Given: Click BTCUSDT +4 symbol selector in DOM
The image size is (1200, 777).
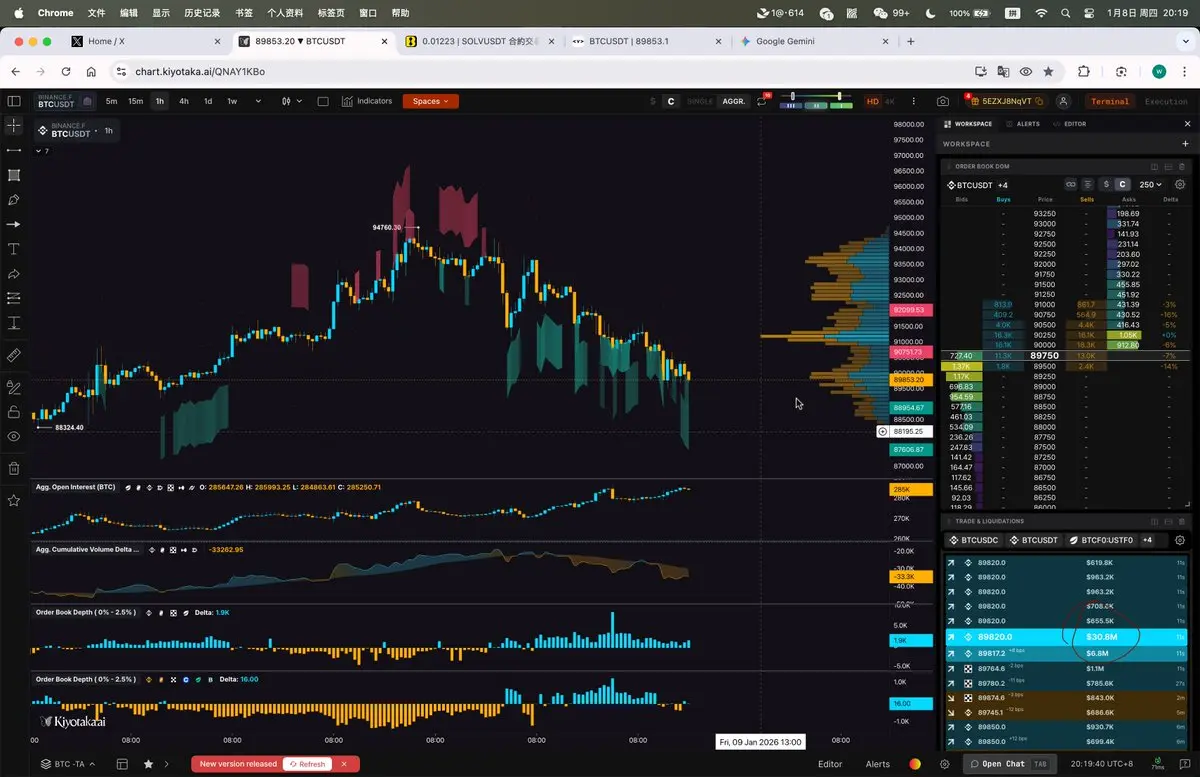Looking at the screenshot, I should 978,185.
